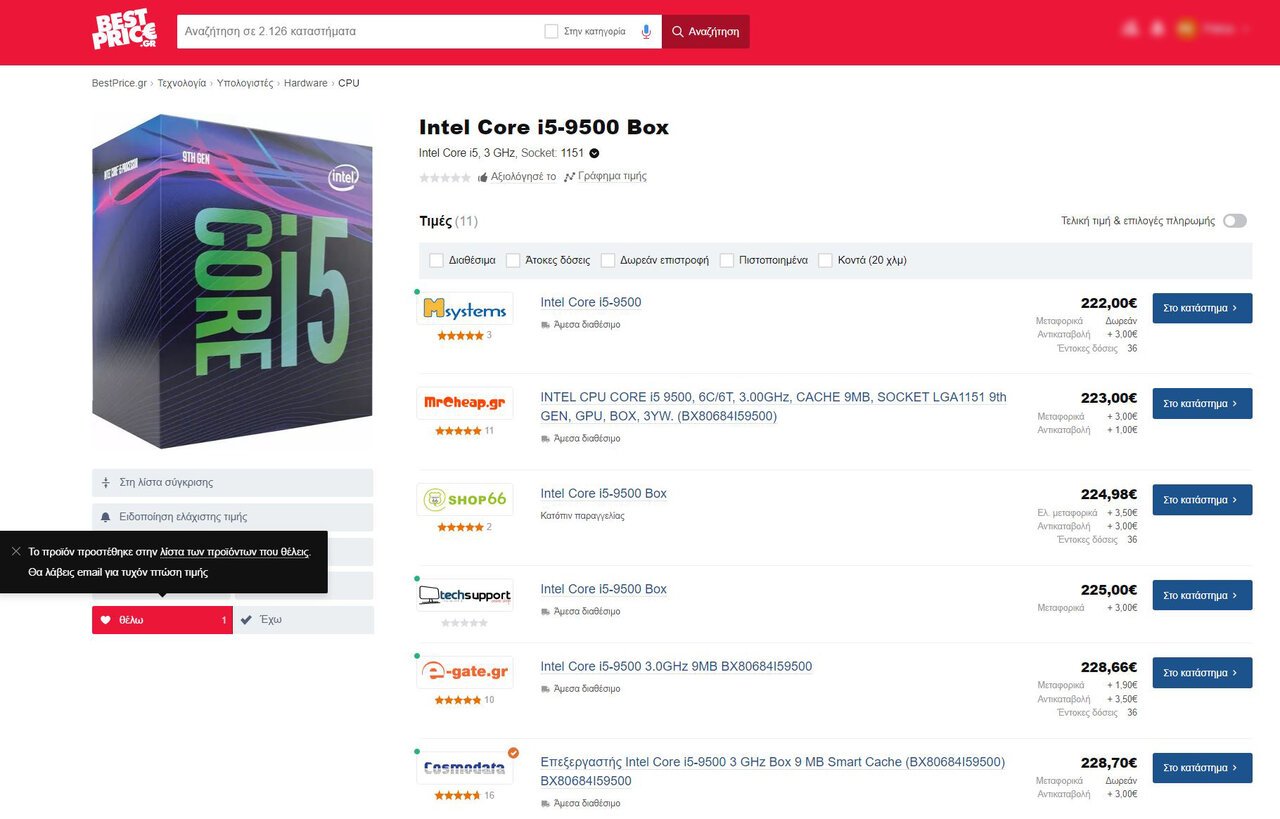Go to CPU breadcrumb

[348, 83]
